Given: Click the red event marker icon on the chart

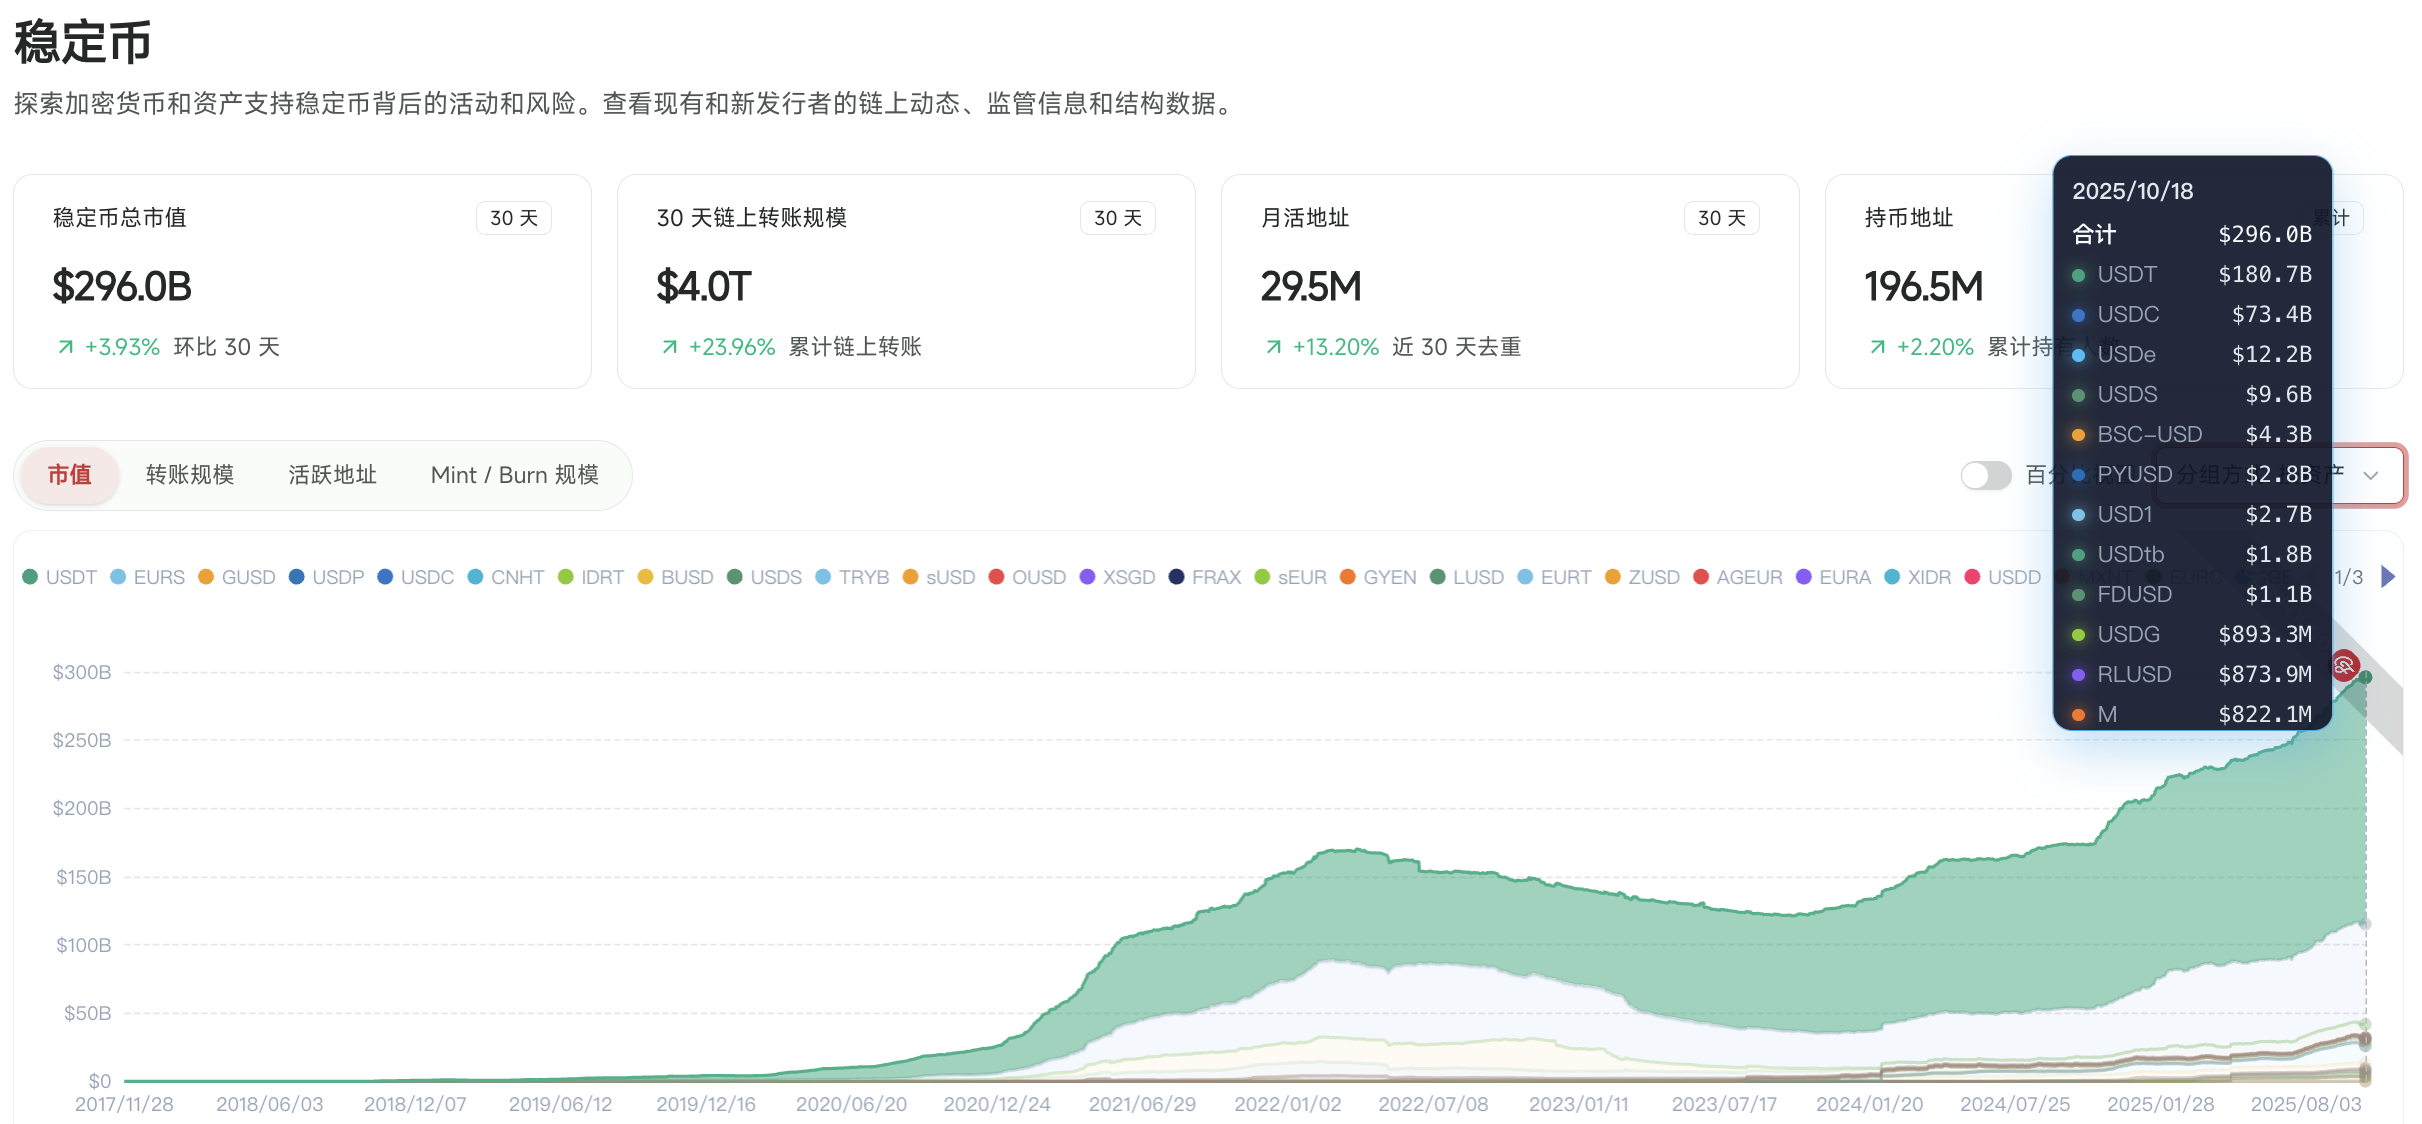Looking at the screenshot, I should tap(2345, 665).
